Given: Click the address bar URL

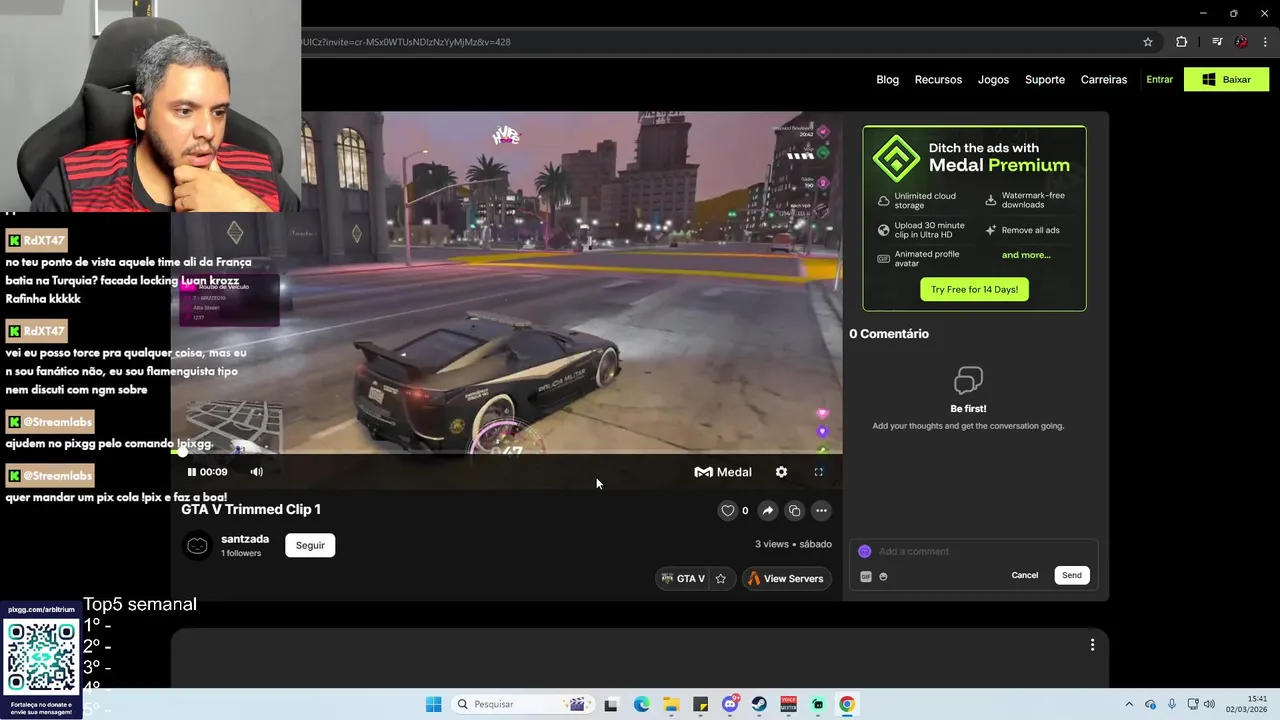Looking at the screenshot, I should (405, 42).
